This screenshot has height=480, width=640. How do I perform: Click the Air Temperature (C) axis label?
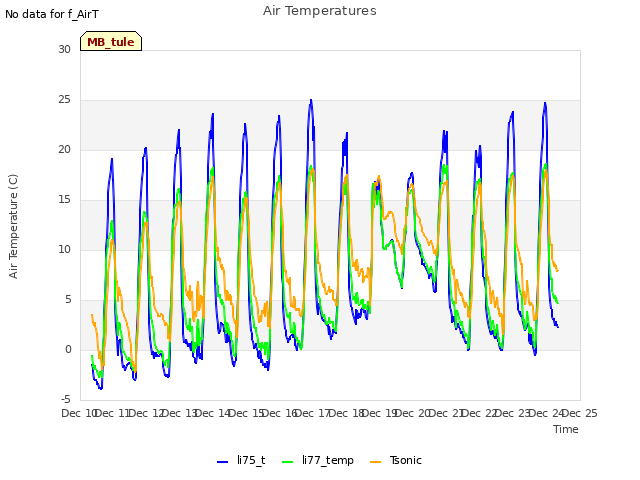coord(13,227)
